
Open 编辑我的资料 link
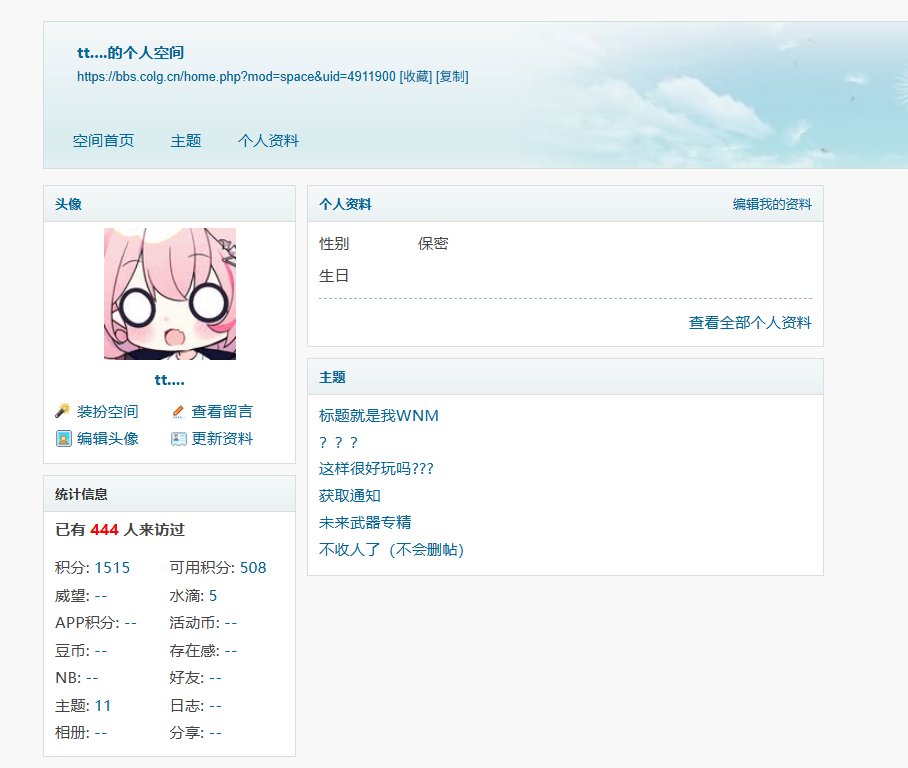[x=772, y=204]
